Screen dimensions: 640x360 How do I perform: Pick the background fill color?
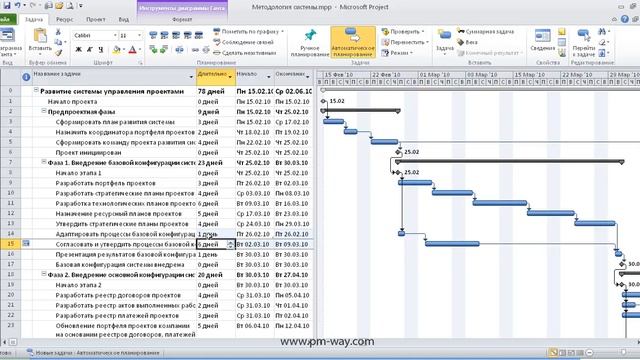pyautogui.click(x=116, y=50)
